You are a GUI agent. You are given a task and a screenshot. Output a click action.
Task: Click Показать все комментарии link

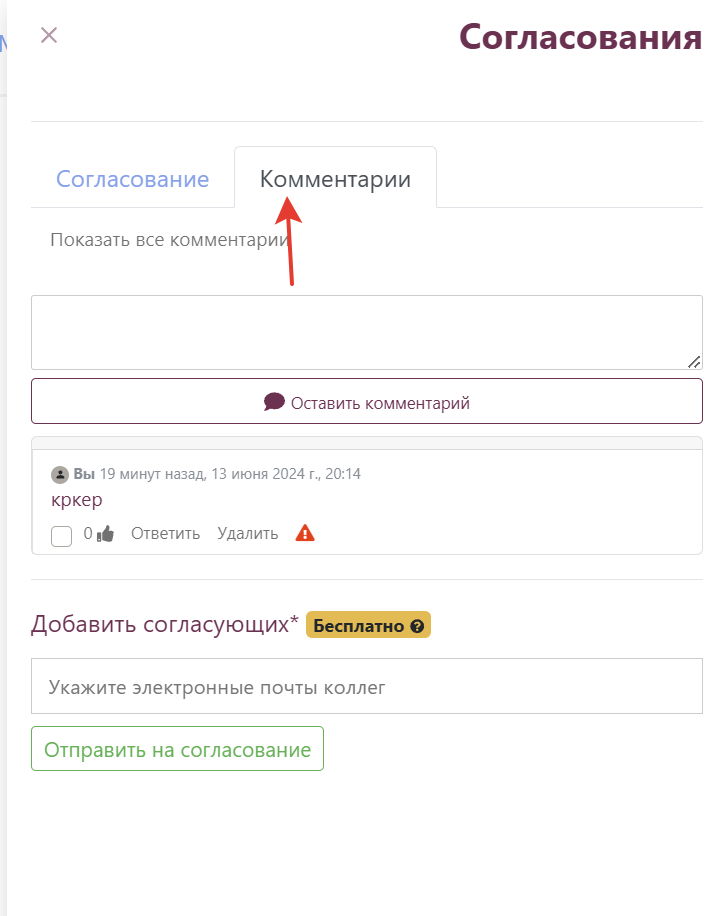169,240
